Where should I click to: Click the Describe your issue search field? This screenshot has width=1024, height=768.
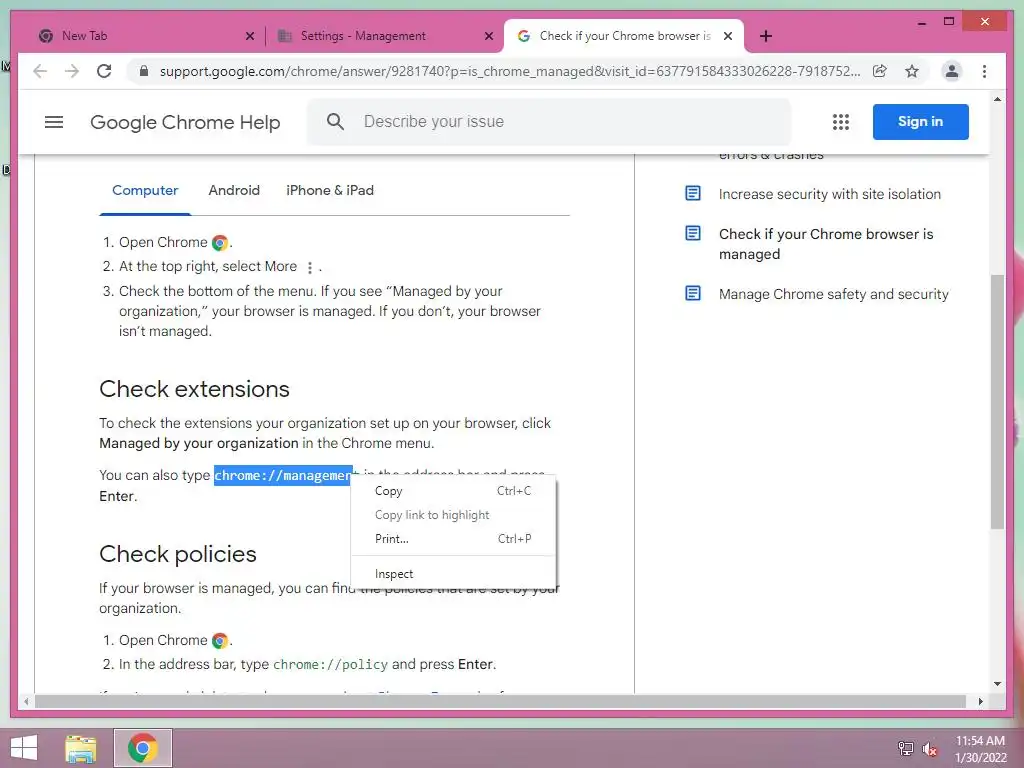pyautogui.click(x=549, y=121)
